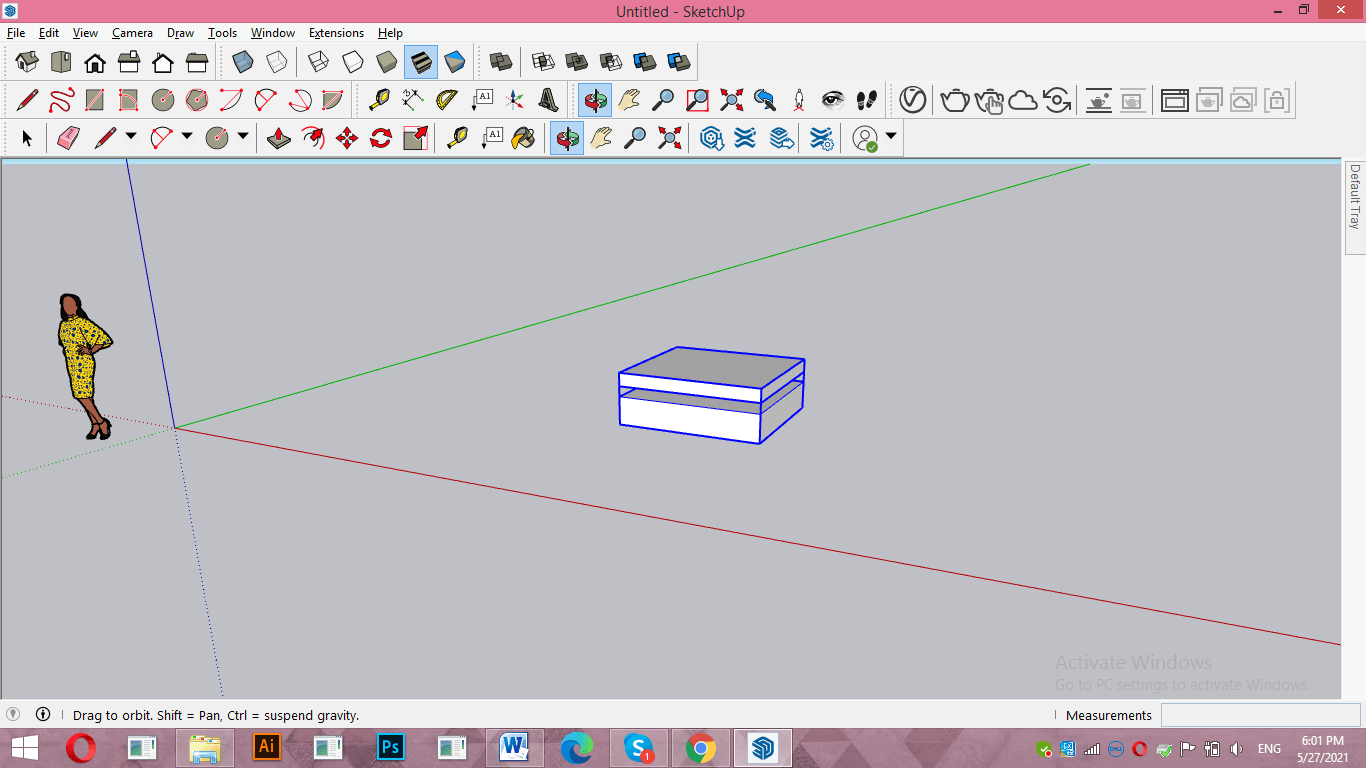Select the Eraser tool
This screenshot has width=1366, height=768.
[x=68, y=138]
